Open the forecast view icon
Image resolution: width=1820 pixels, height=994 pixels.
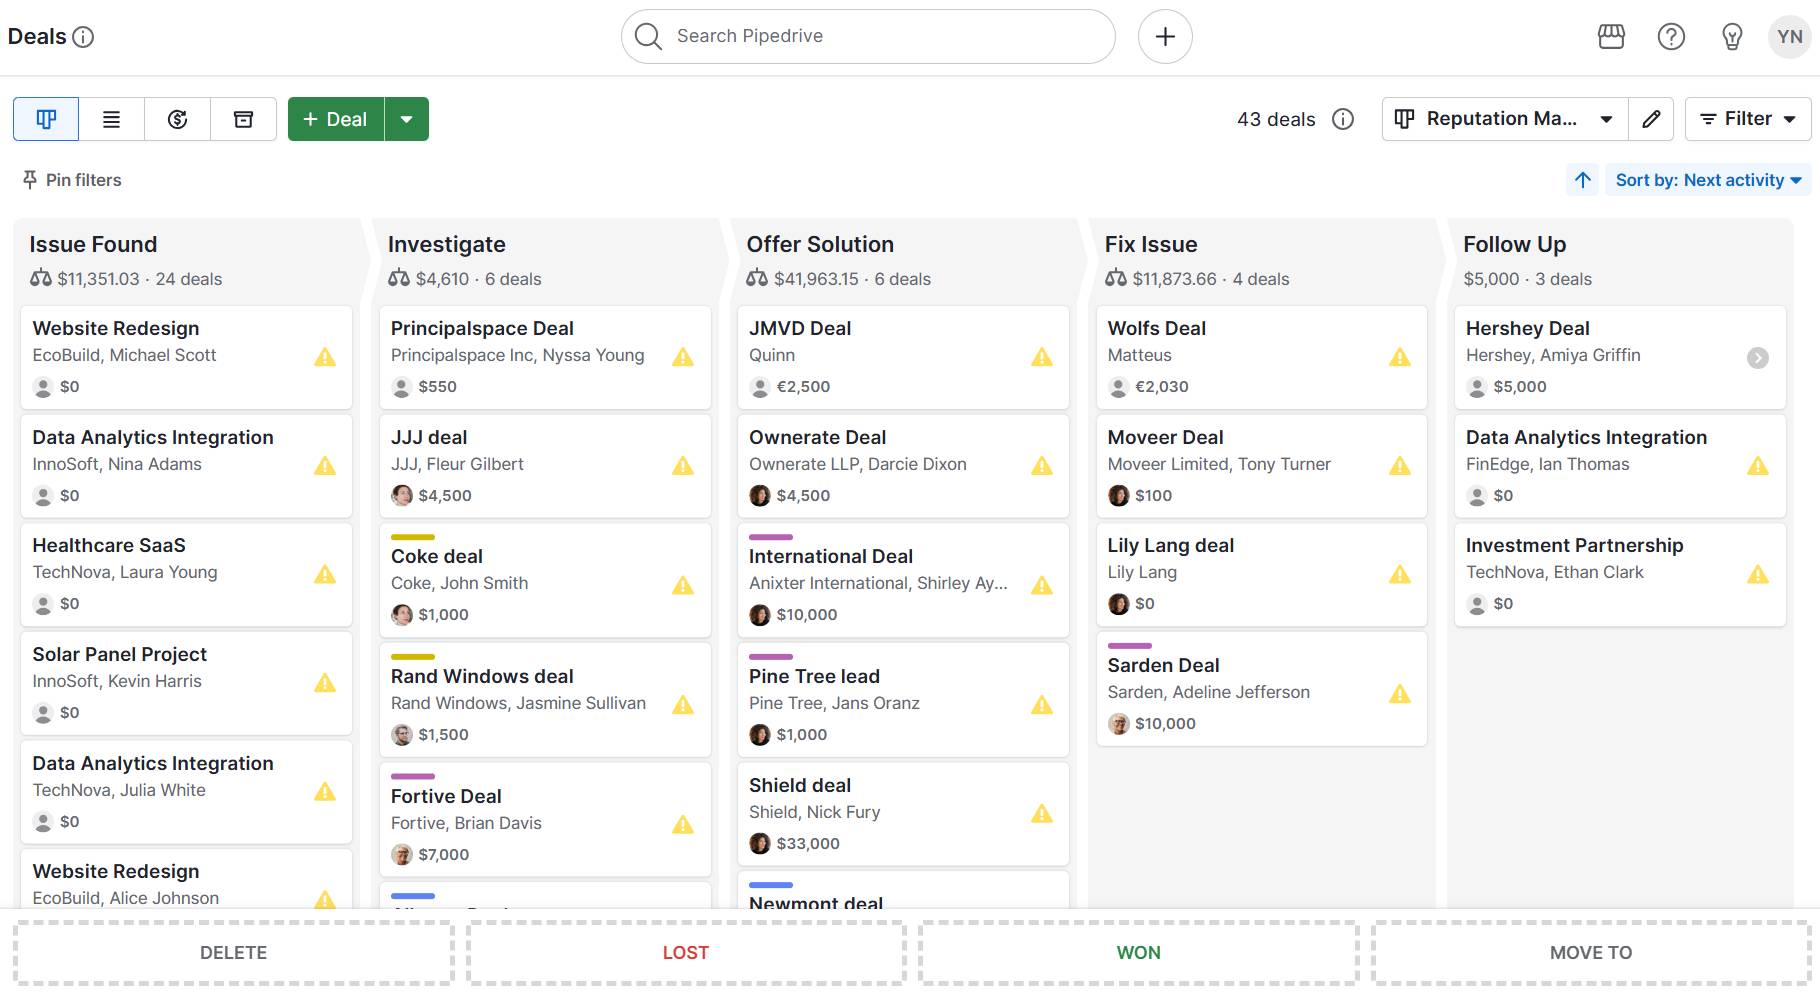178,119
